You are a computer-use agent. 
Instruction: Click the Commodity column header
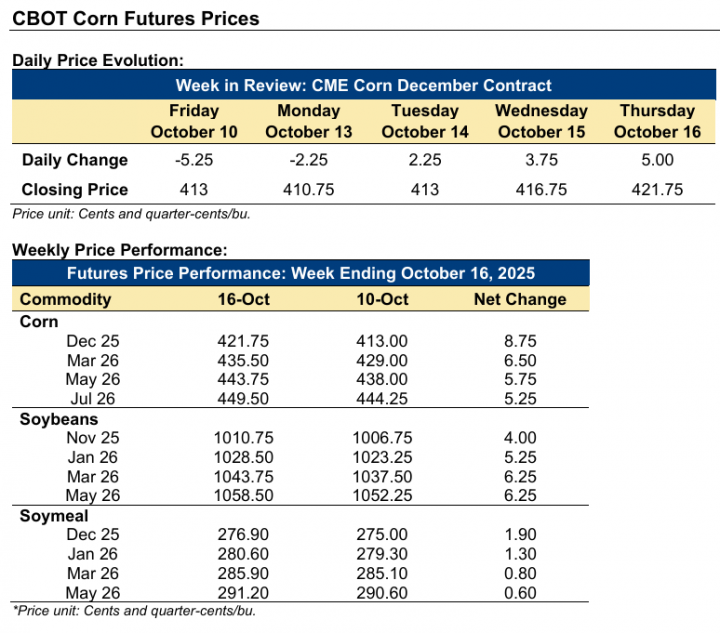tap(66, 299)
